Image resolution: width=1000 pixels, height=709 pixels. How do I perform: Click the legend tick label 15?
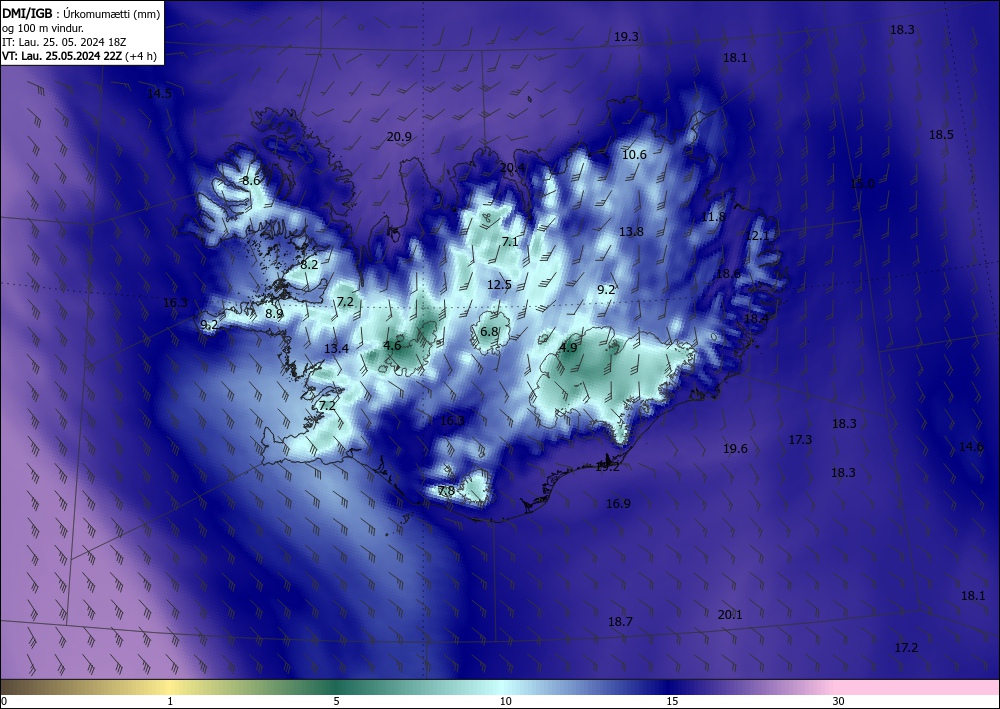click(x=672, y=701)
